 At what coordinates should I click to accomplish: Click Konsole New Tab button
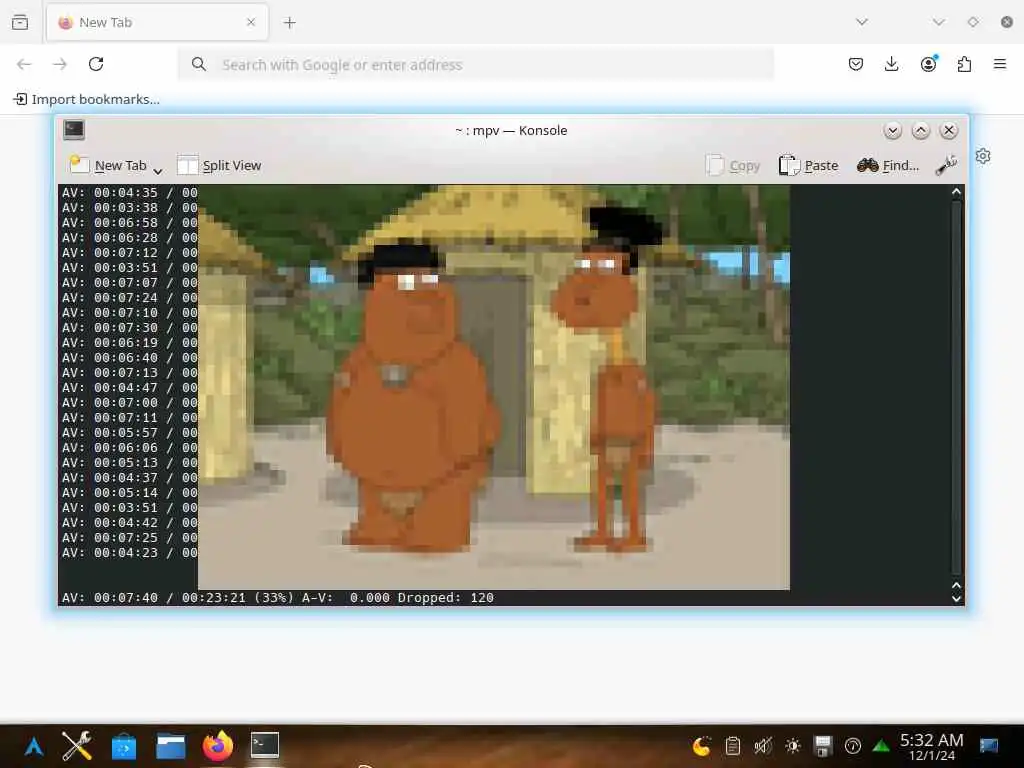(x=108, y=165)
